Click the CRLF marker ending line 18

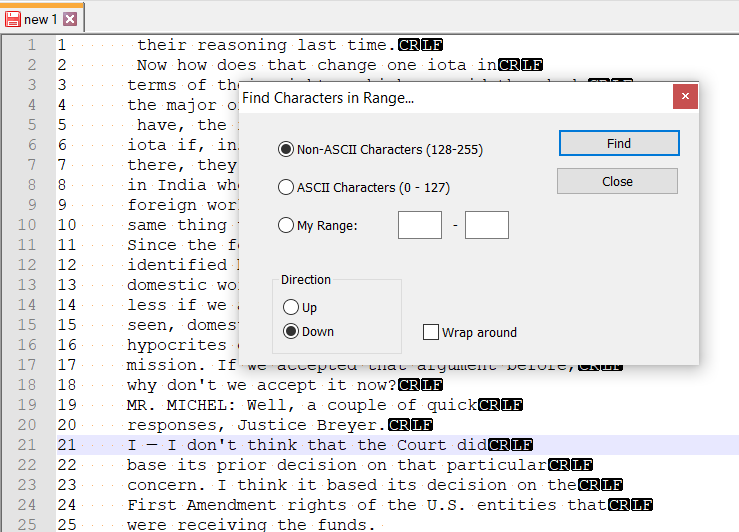pos(420,385)
